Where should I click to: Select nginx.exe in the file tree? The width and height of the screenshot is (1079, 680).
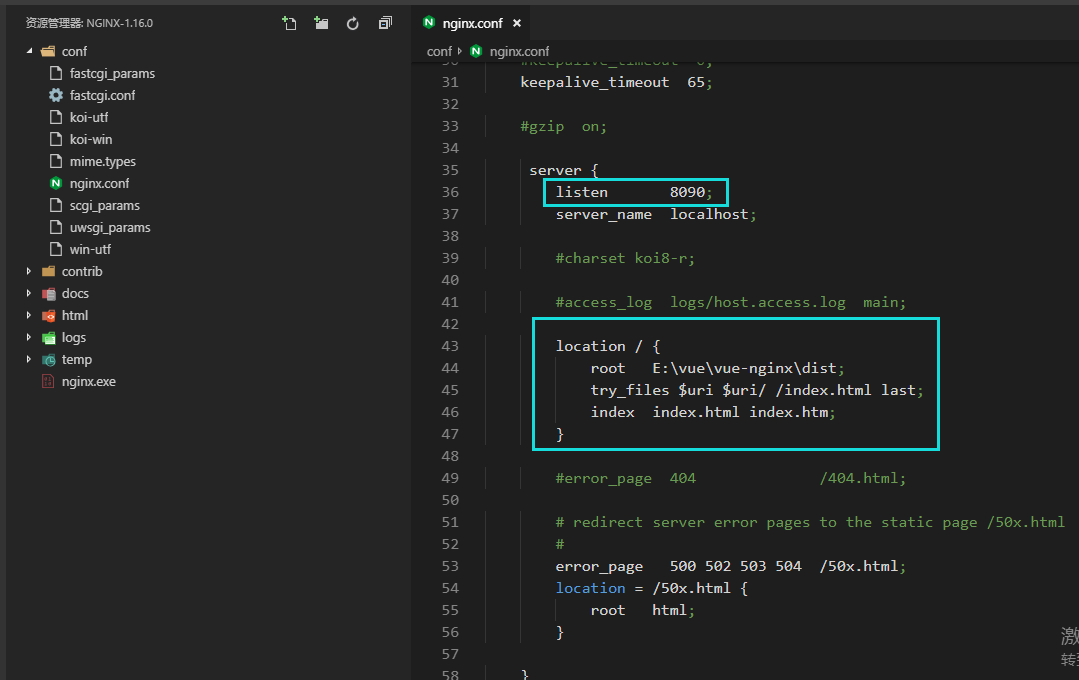[x=89, y=382]
